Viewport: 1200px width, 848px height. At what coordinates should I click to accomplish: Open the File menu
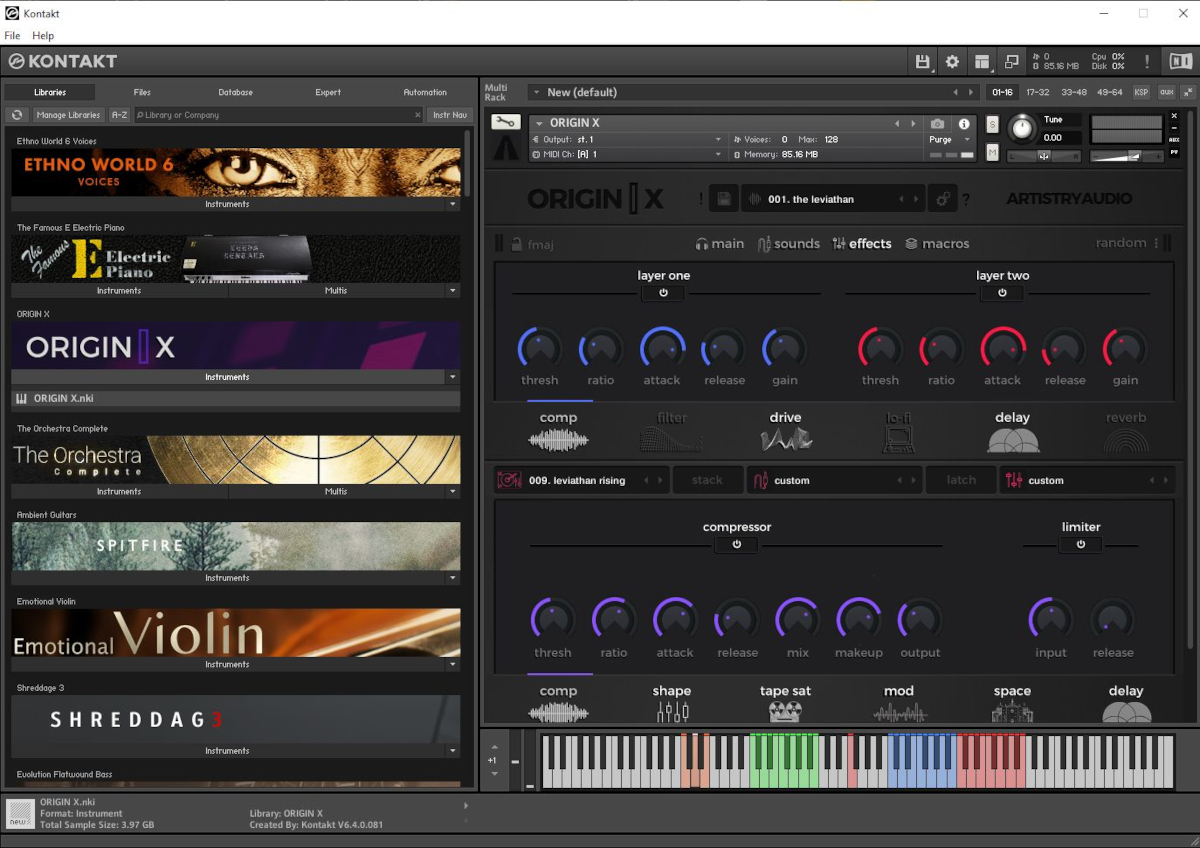click(12, 35)
